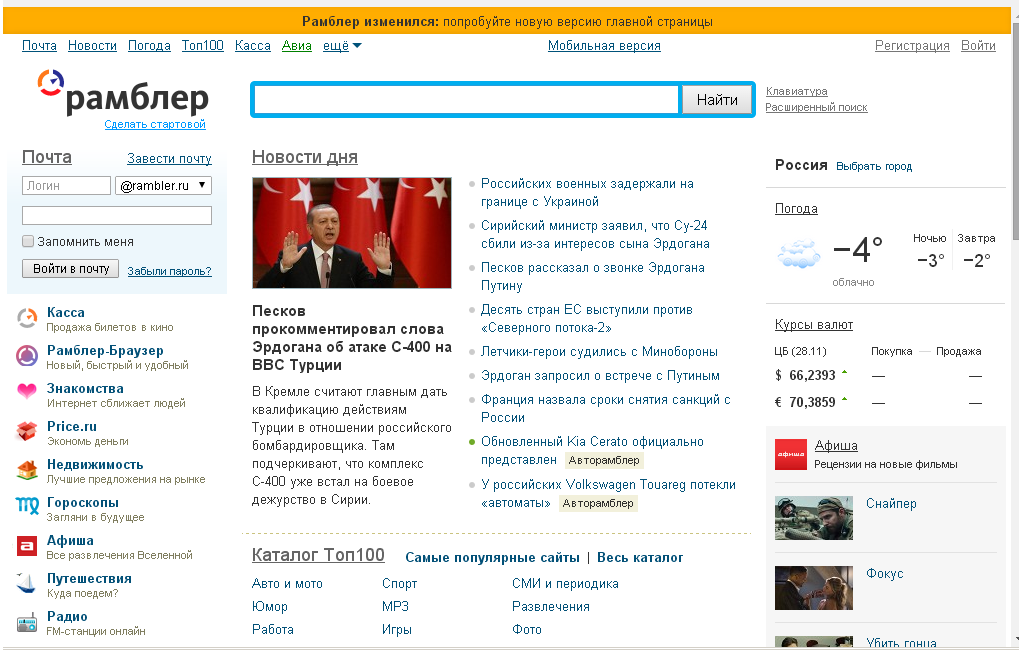Click the Выбрать город link
The height and width of the screenshot is (650, 1019).
pos(874,166)
